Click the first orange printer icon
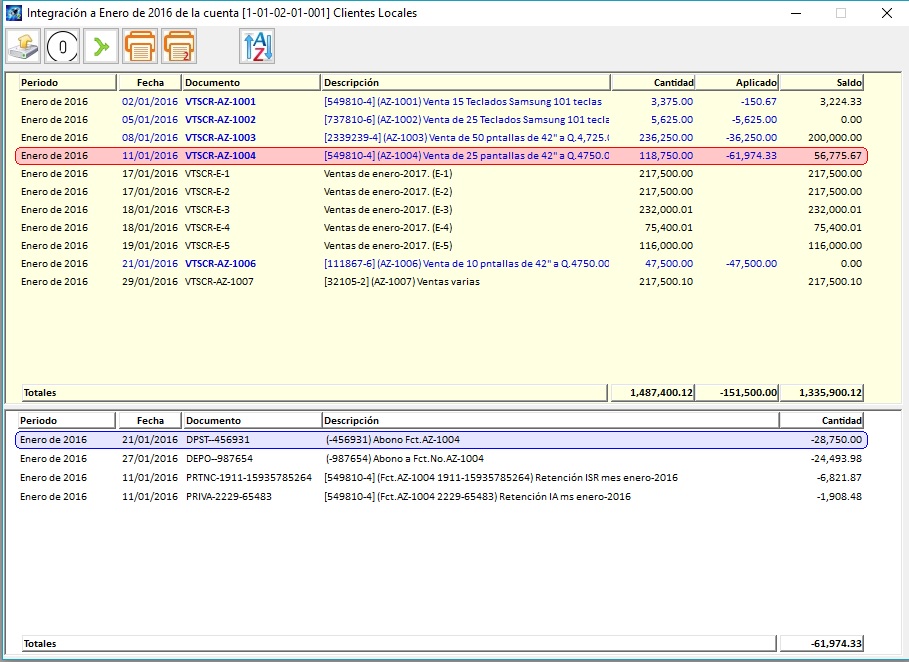The height and width of the screenshot is (662, 909). tap(140, 47)
